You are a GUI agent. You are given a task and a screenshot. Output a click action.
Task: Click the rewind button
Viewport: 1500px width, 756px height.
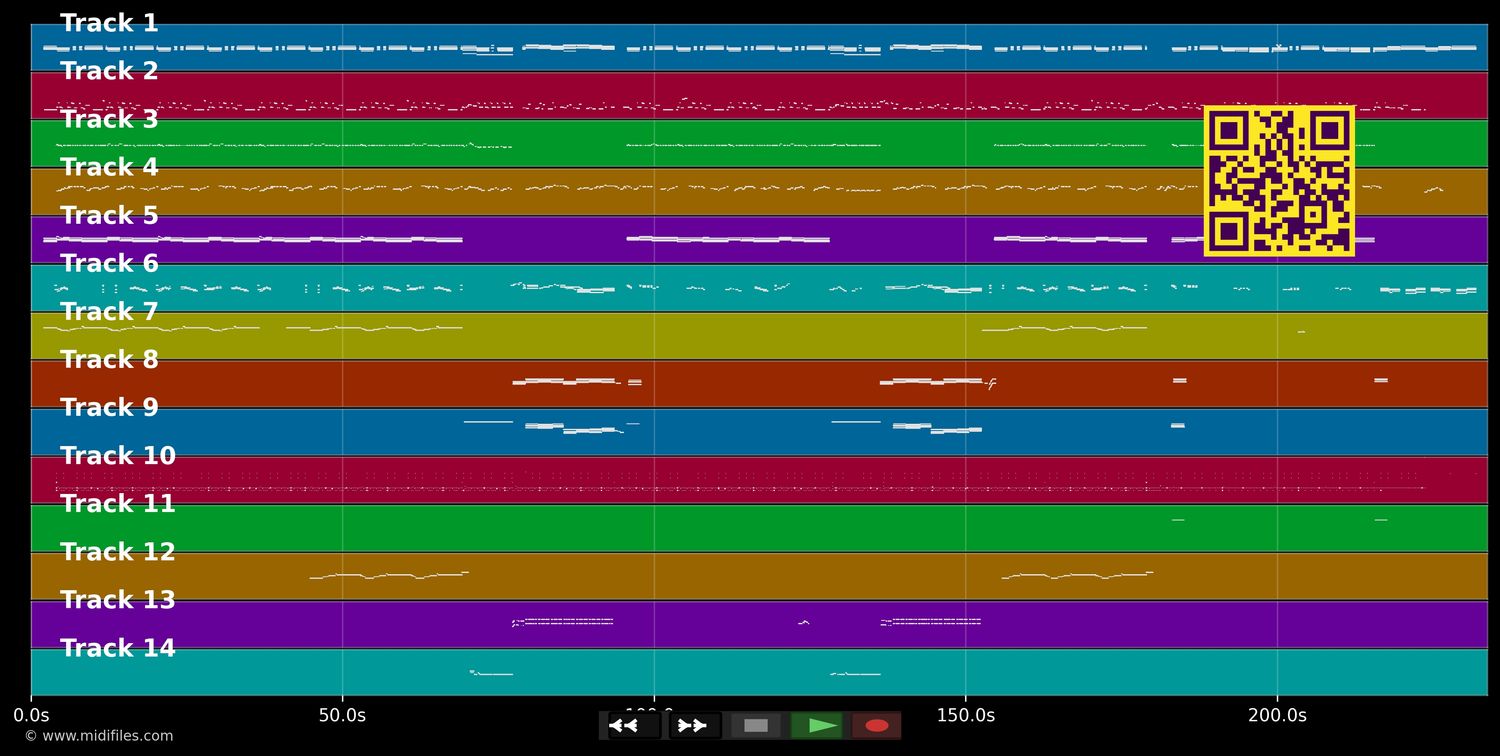pyautogui.click(x=634, y=725)
